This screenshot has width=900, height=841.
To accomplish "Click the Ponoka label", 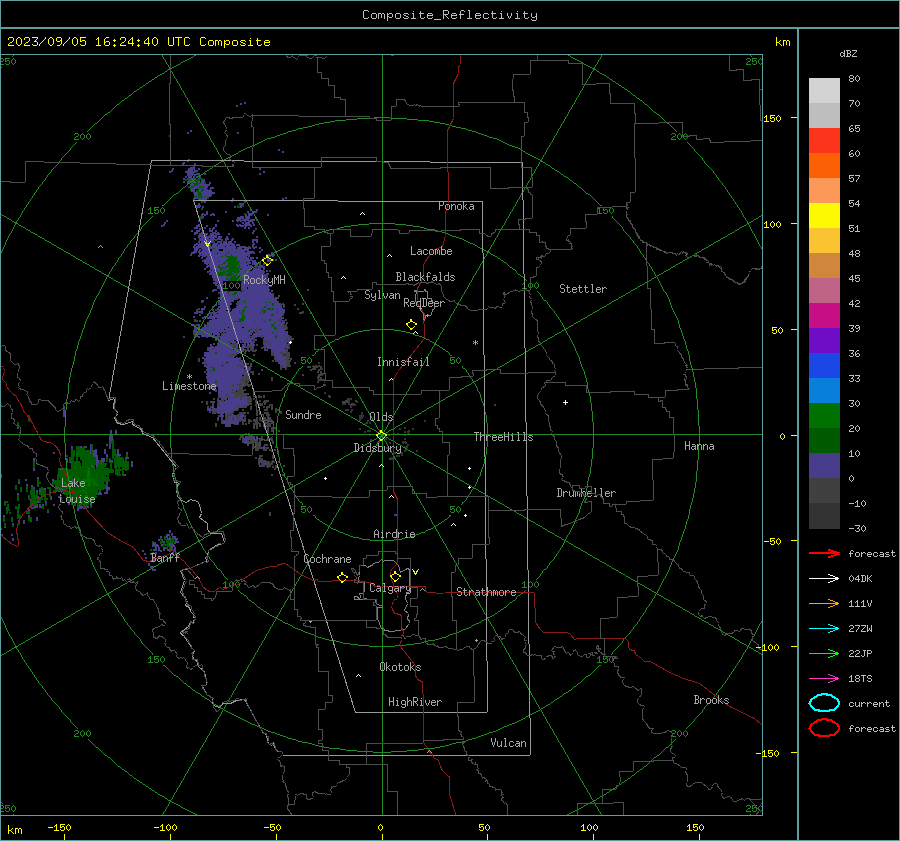I will click(456, 206).
